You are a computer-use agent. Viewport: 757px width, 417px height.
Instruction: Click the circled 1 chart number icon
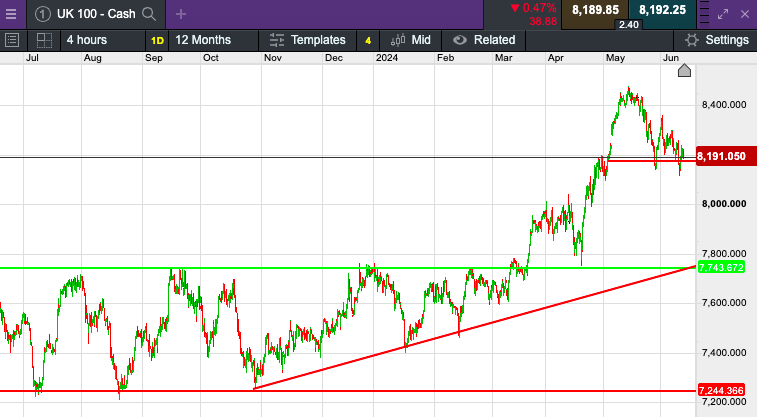tap(42, 14)
